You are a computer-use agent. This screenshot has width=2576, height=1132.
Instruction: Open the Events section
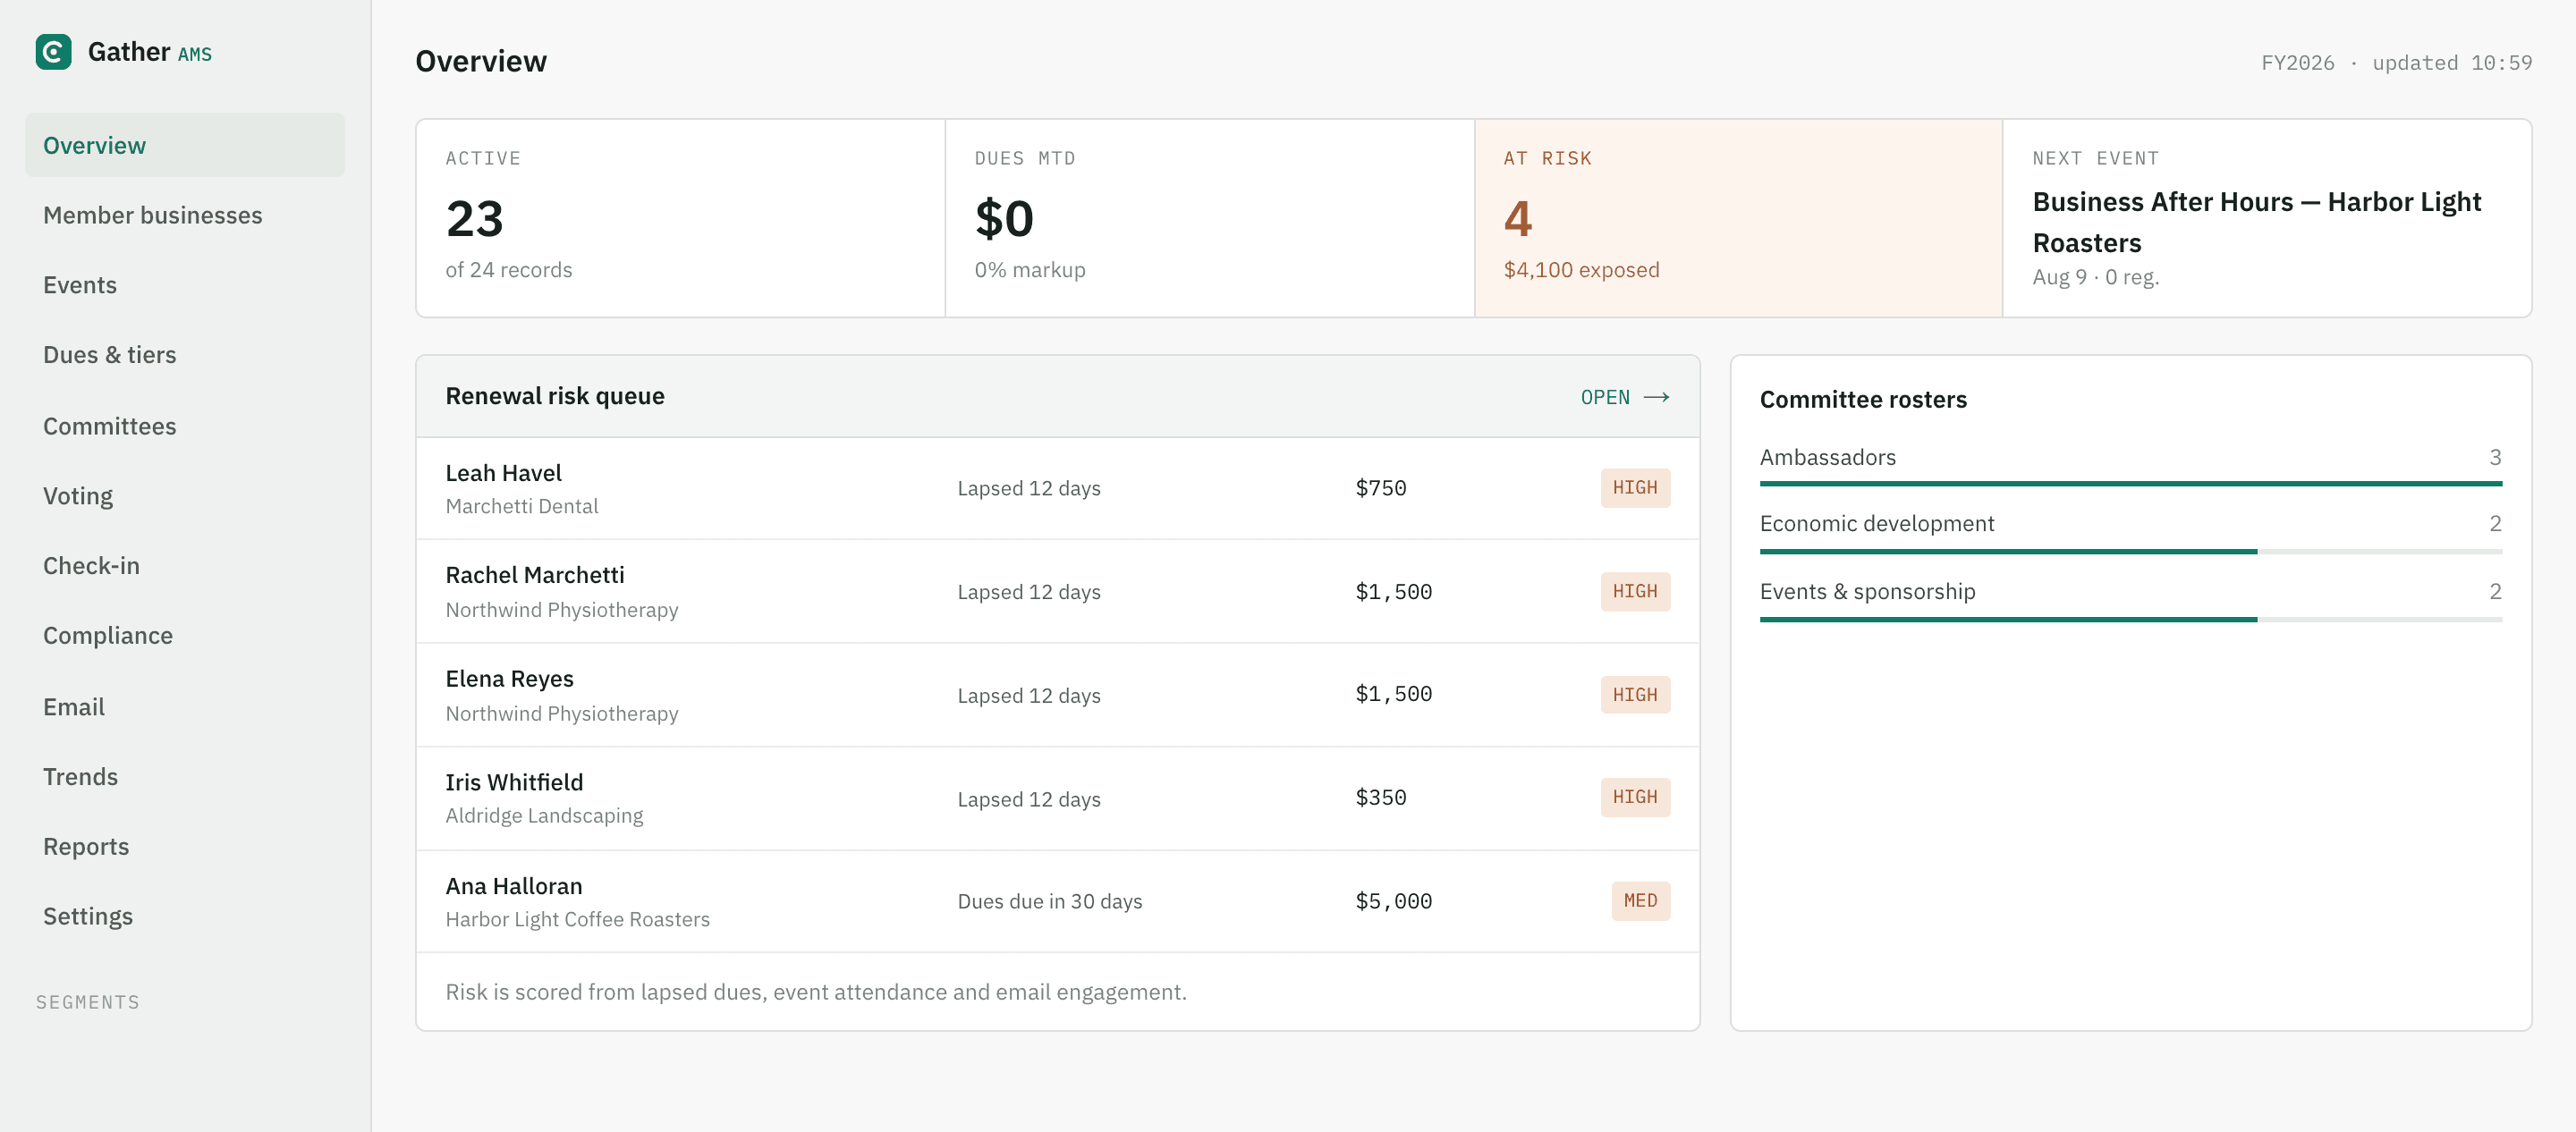tap(185, 285)
